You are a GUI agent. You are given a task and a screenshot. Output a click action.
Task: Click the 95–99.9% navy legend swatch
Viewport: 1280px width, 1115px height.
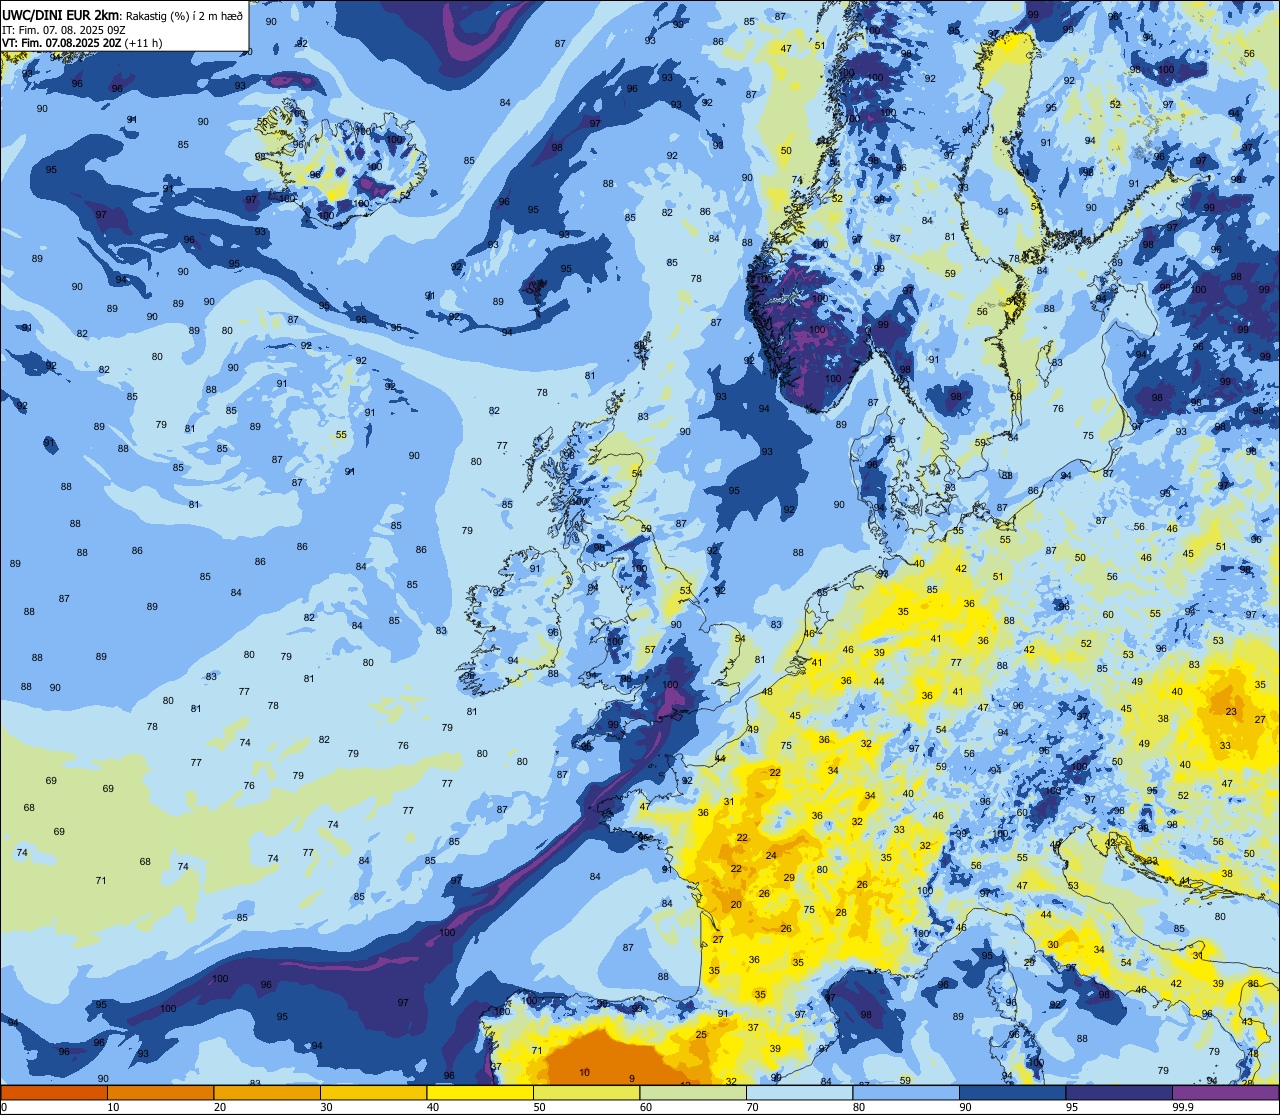(x=1119, y=1092)
